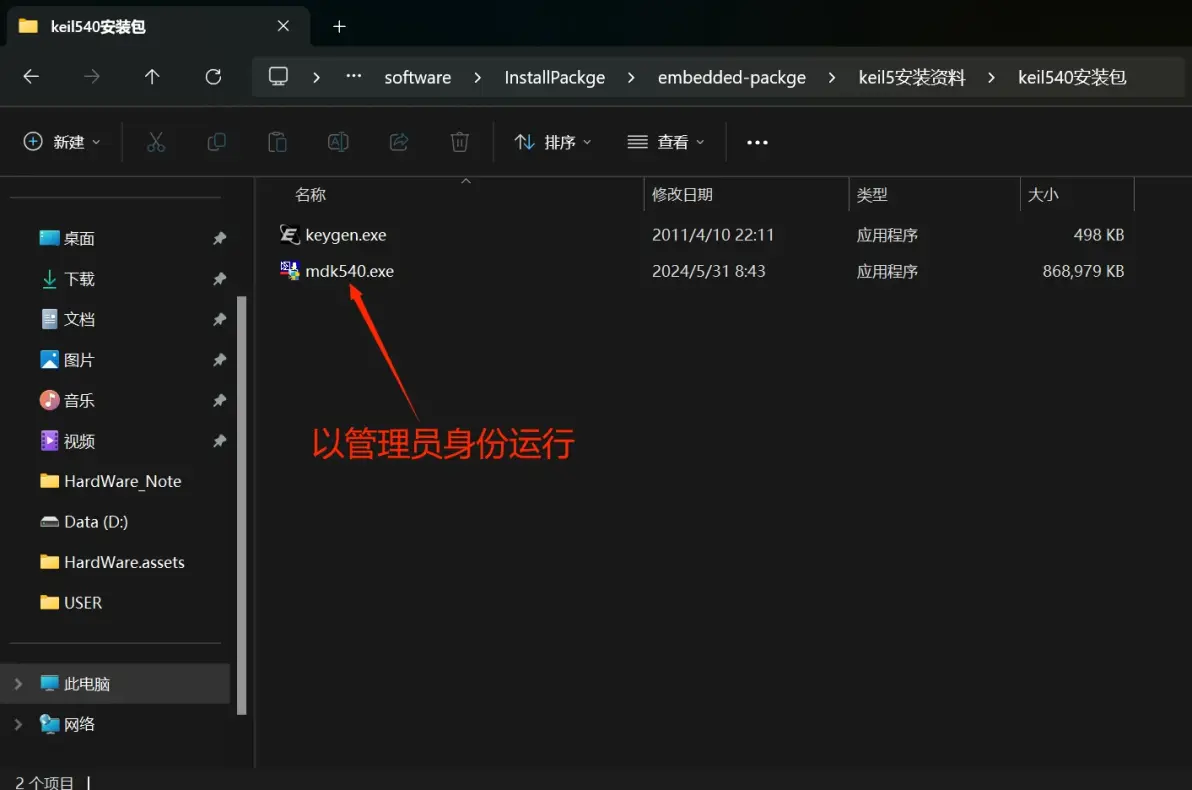This screenshot has height=790, width=1192.
Task: Click the Copy icon in toolbar
Action: tap(216, 142)
